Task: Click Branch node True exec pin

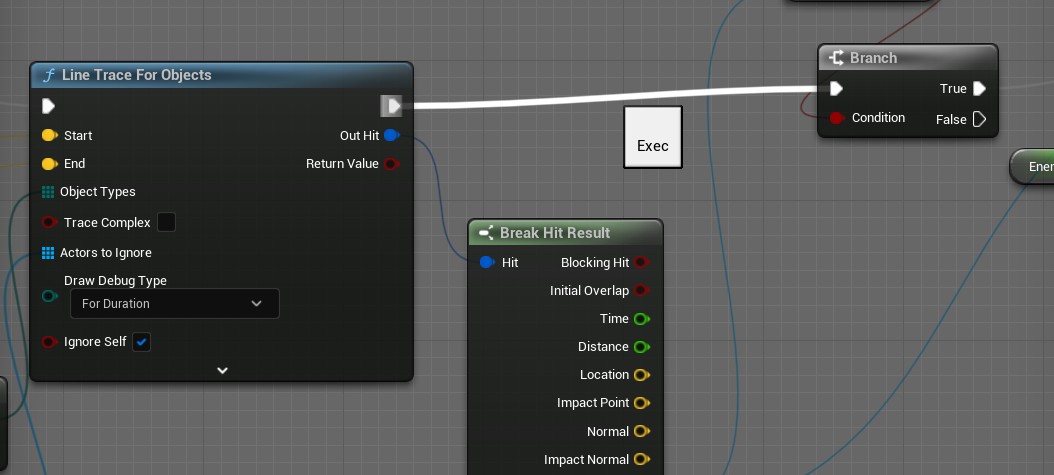Action: 979,89
